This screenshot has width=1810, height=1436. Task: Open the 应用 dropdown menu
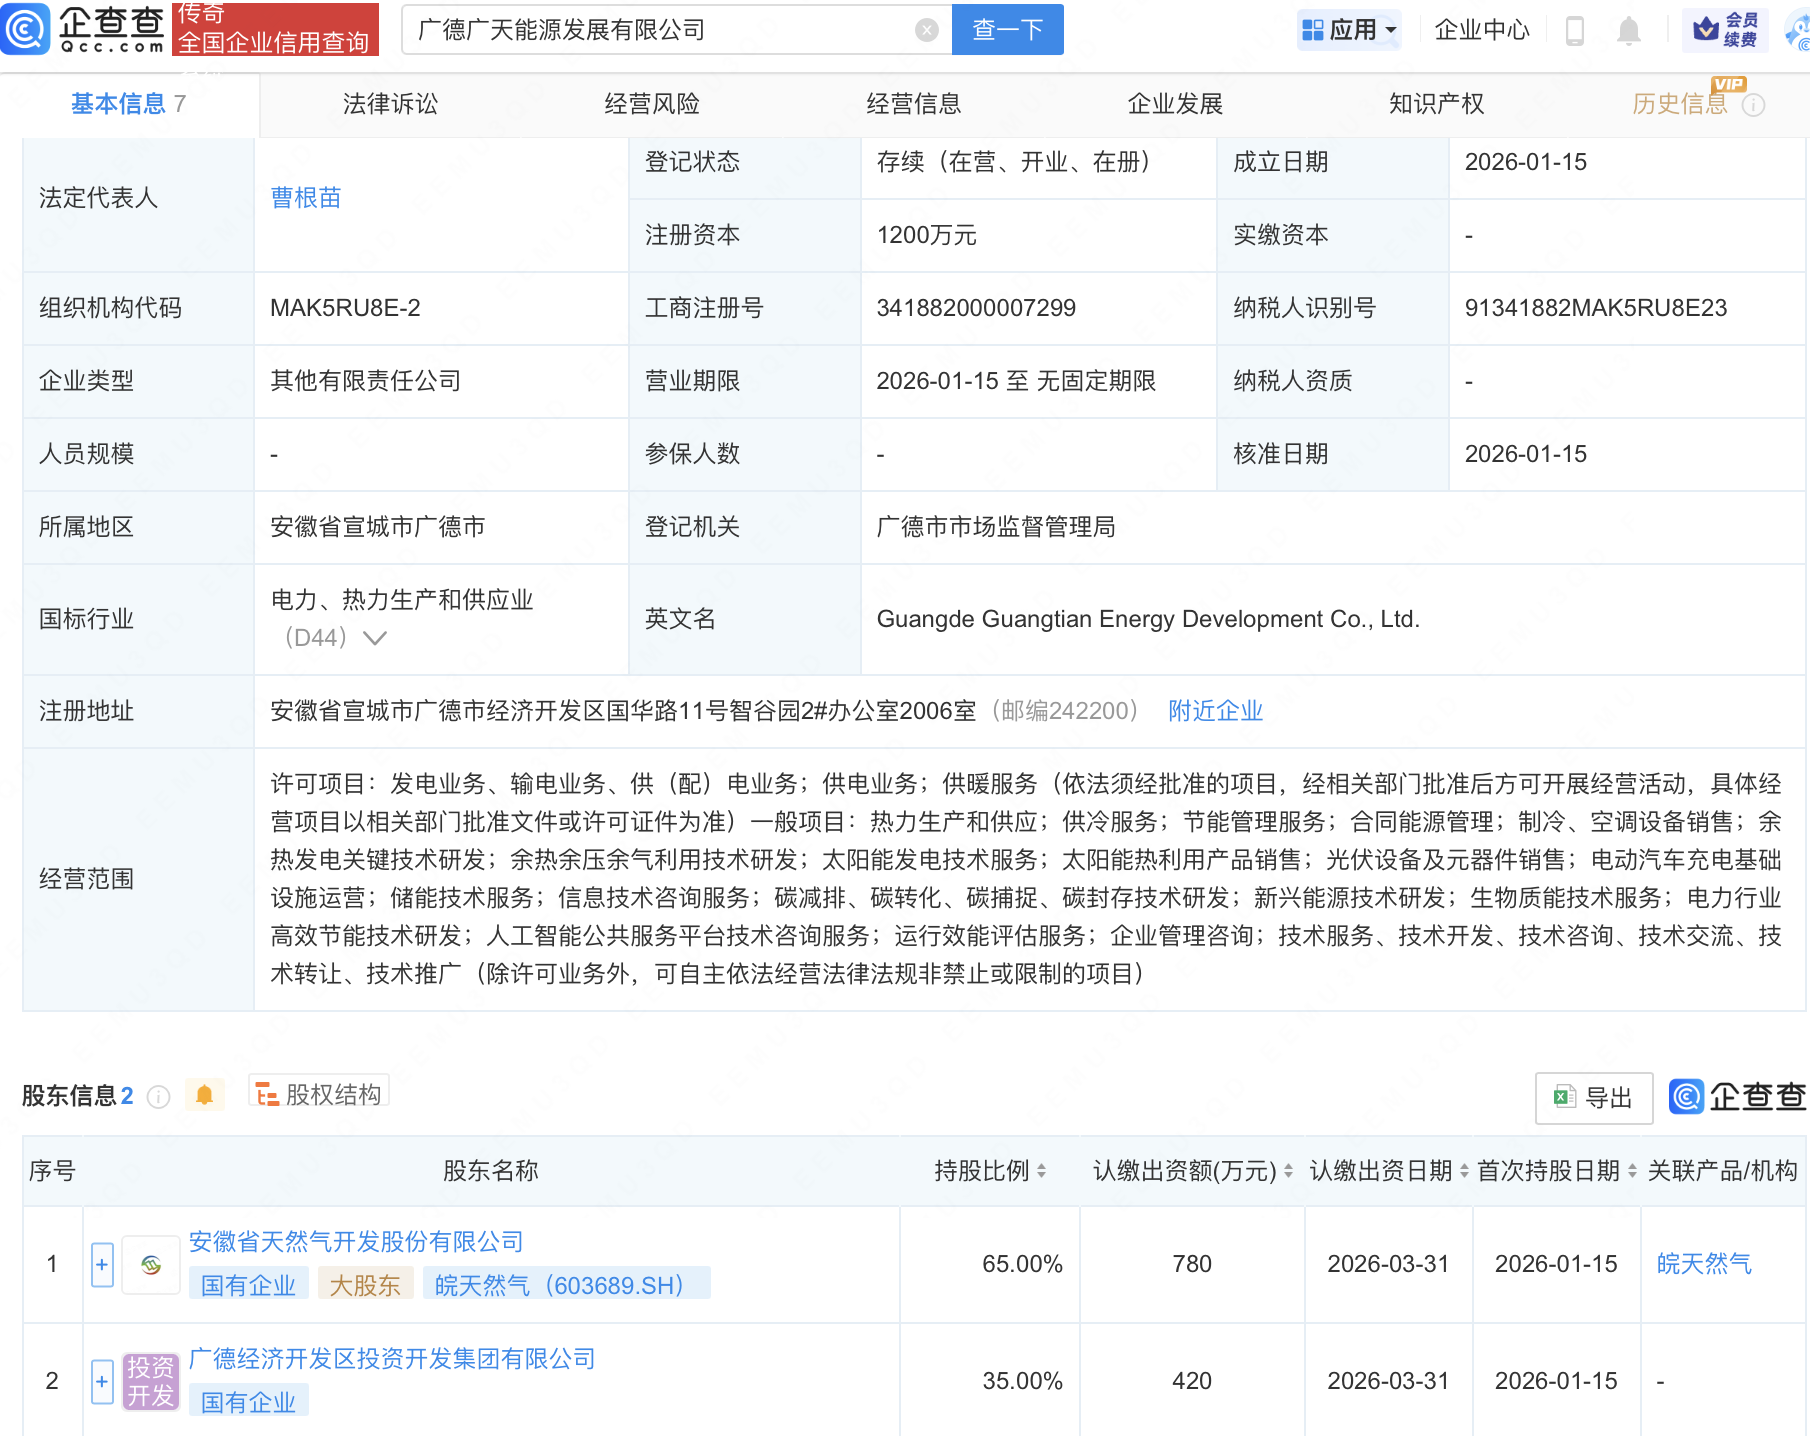pyautogui.click(x=1349, y=30)
